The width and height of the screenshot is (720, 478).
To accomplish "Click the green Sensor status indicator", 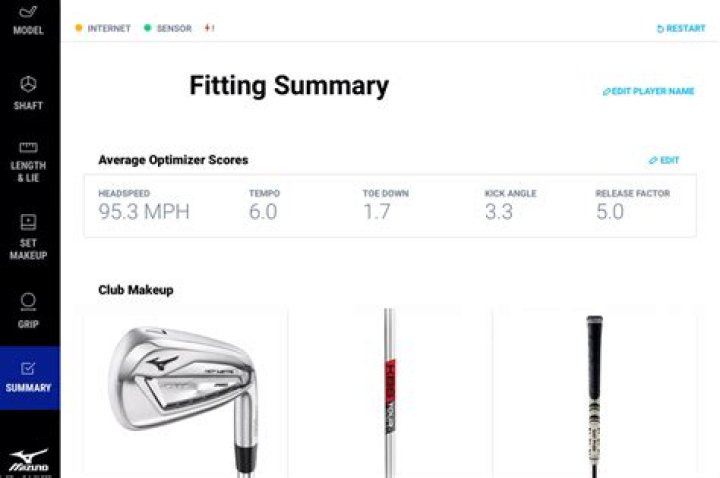I will (147, 28).
